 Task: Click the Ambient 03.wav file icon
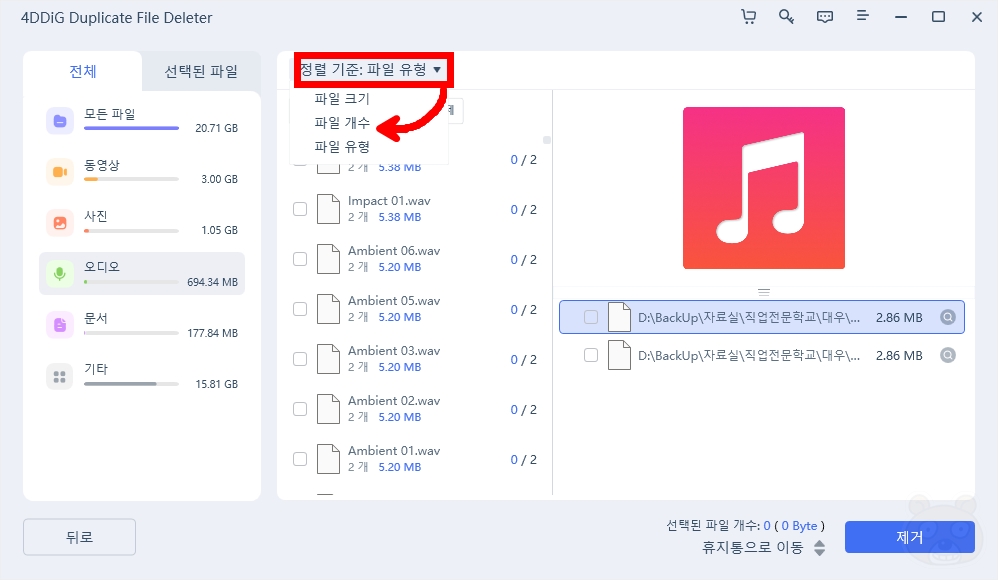point(328,359)
